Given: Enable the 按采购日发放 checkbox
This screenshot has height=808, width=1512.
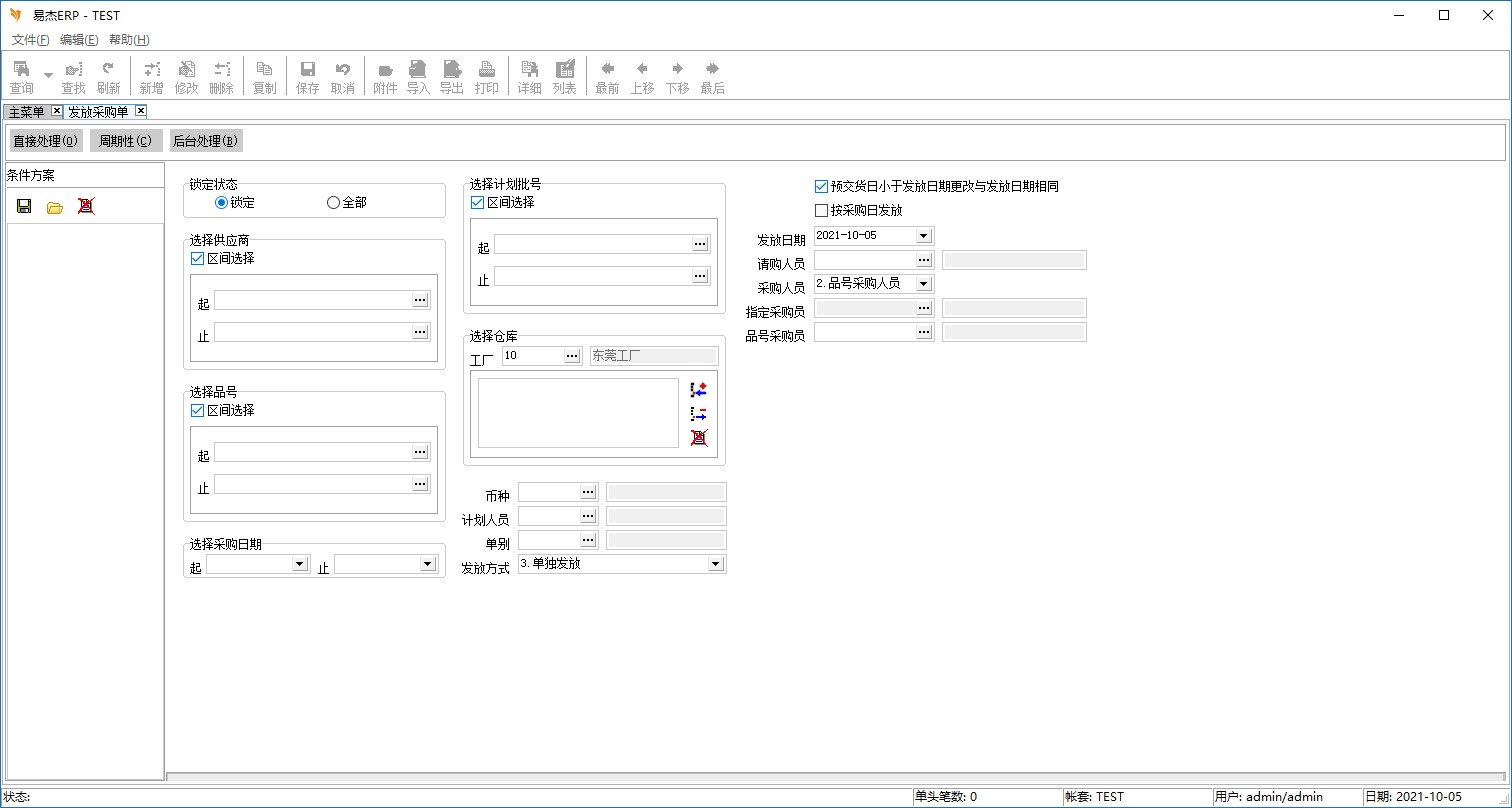Looking at the screenshot, I should (822, 210).
